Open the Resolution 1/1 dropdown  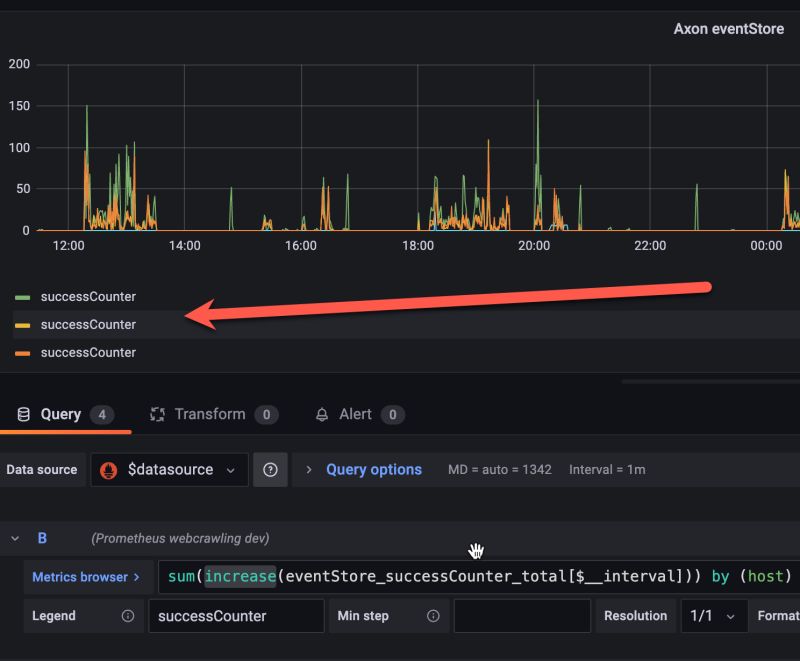[714, 616]
